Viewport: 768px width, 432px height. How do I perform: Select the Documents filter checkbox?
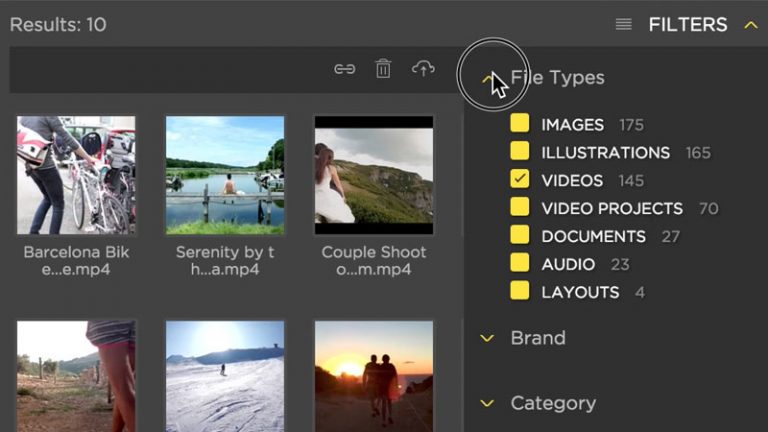point(519,236)
